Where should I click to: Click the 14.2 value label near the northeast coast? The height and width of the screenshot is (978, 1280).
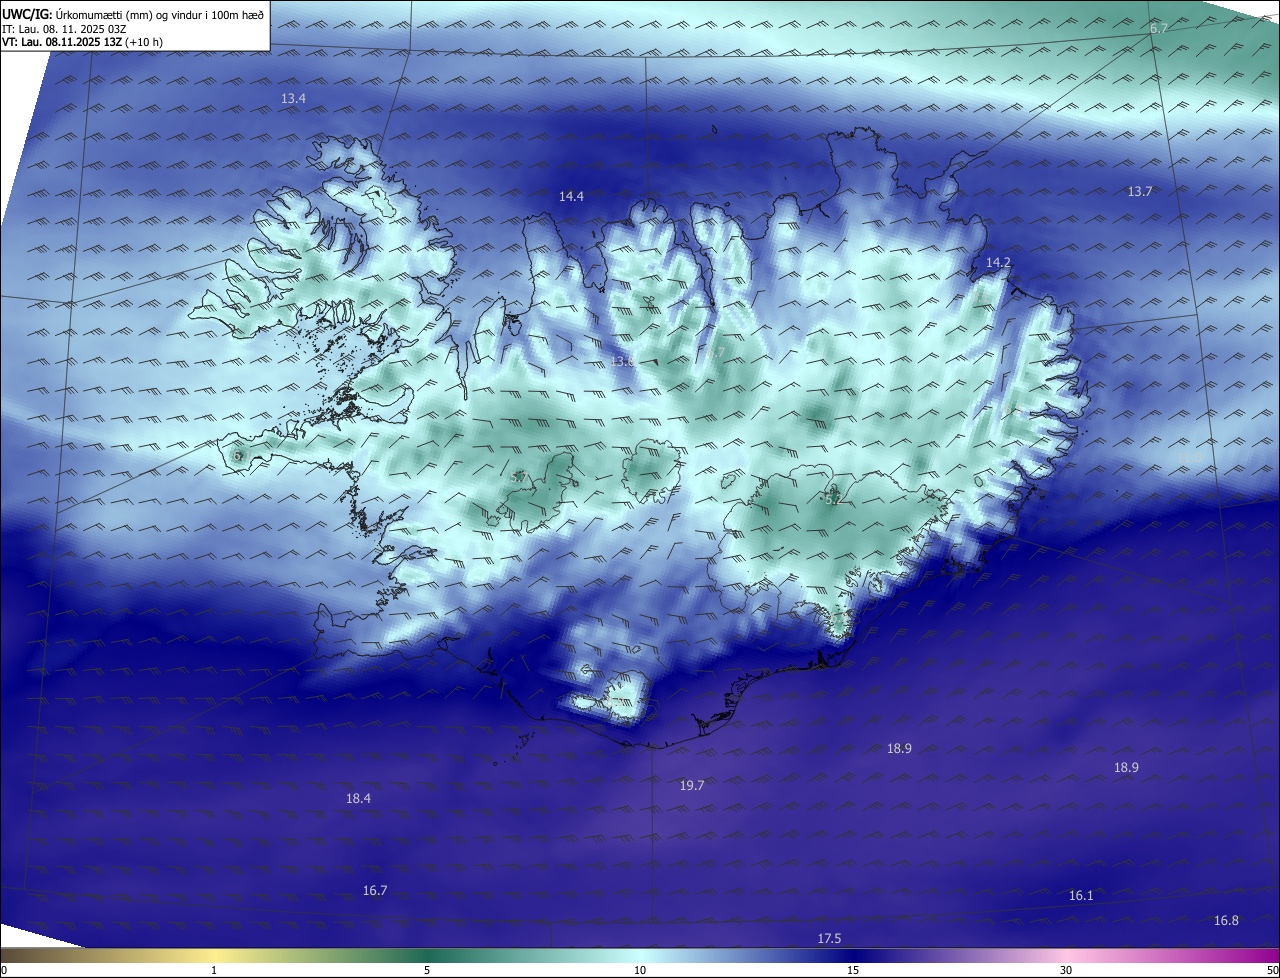coord(998,262)
